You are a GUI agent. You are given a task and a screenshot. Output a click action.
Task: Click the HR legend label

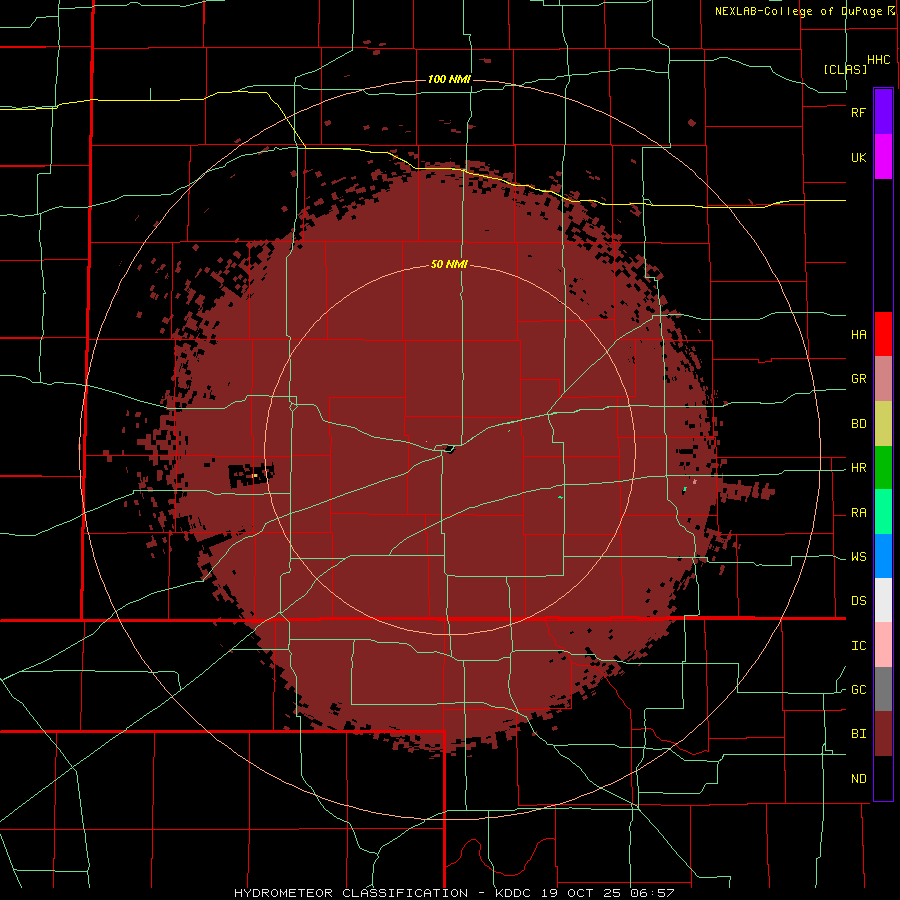858,468
